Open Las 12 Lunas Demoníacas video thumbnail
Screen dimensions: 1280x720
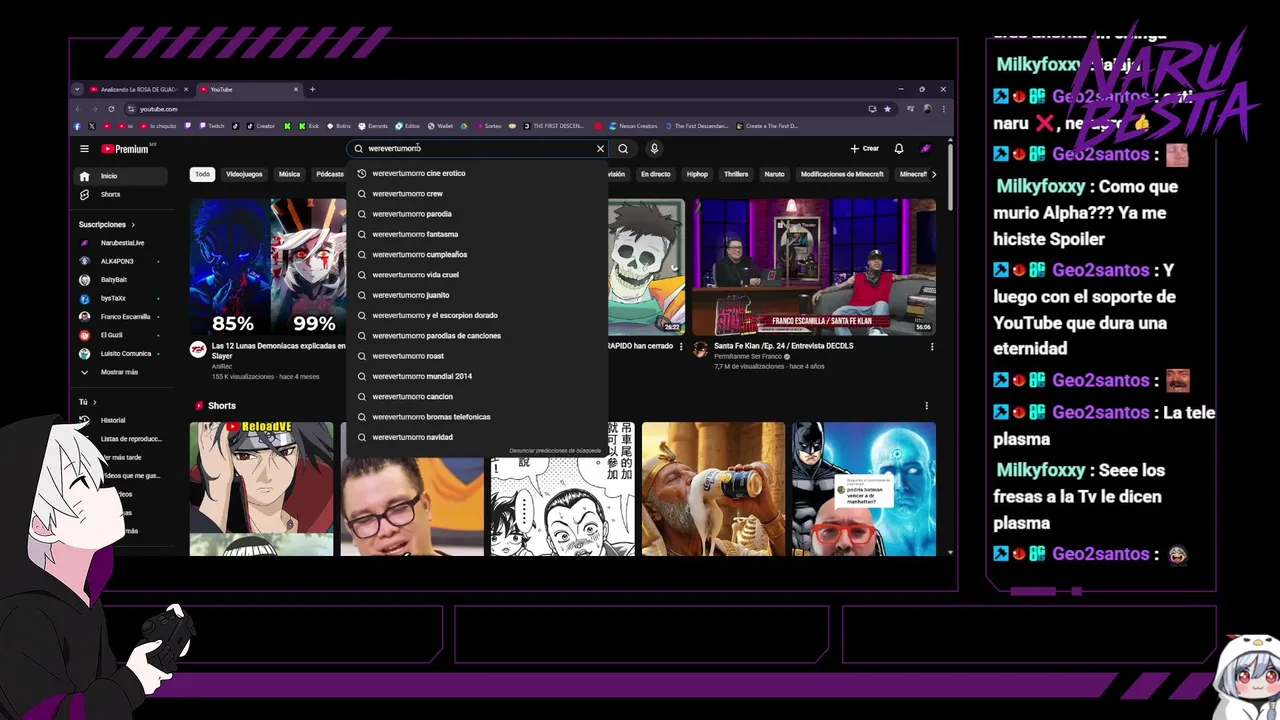point(268,266)
